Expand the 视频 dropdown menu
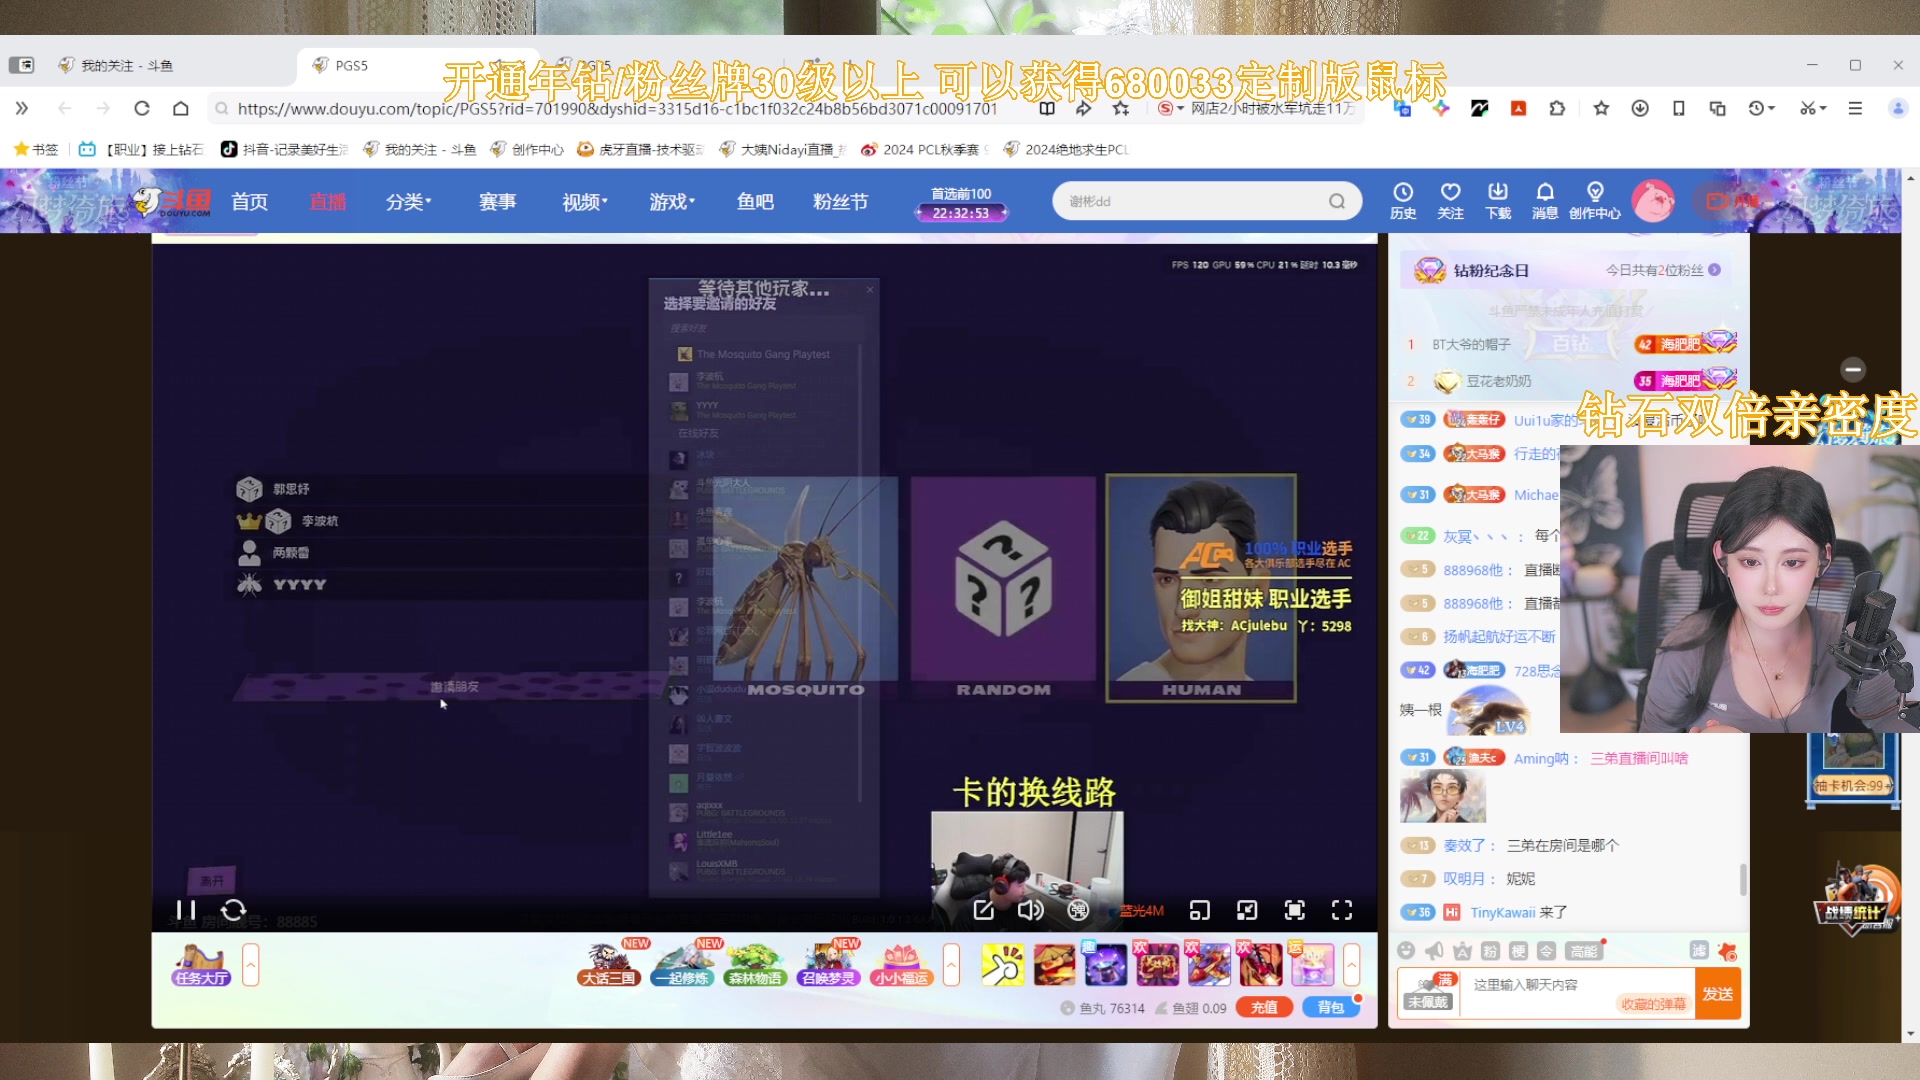Image resolution: width=1920 pixels, height=1080 pixels. coord(585,202)
